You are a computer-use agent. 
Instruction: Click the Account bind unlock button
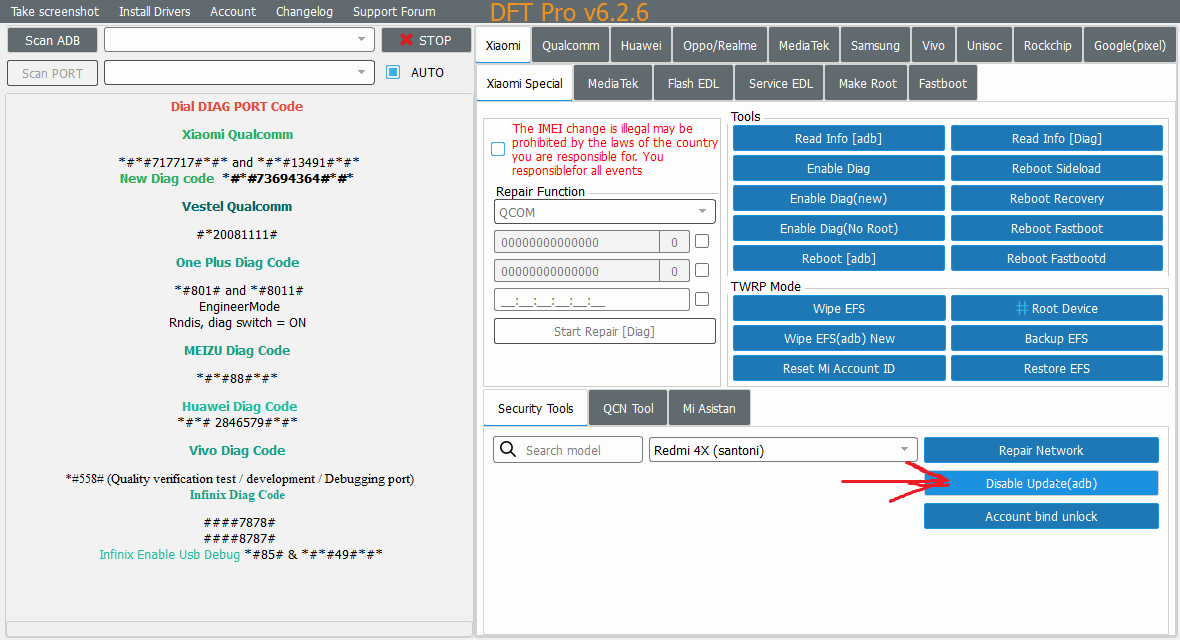(1041, 516)
